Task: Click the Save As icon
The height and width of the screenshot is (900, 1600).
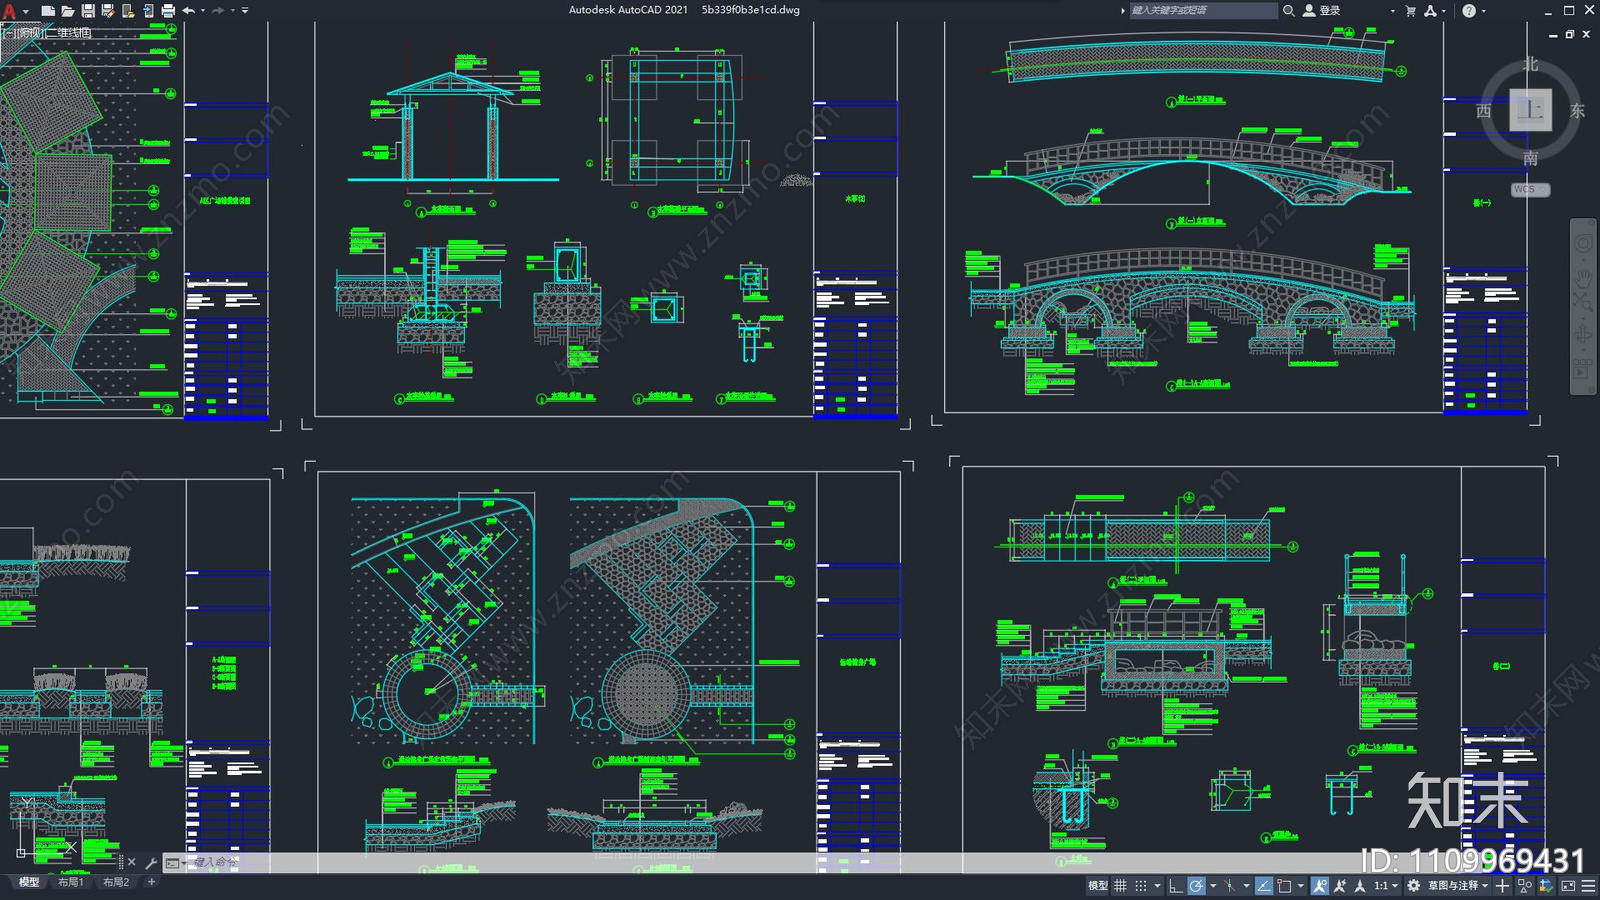Action: point(108,11)
